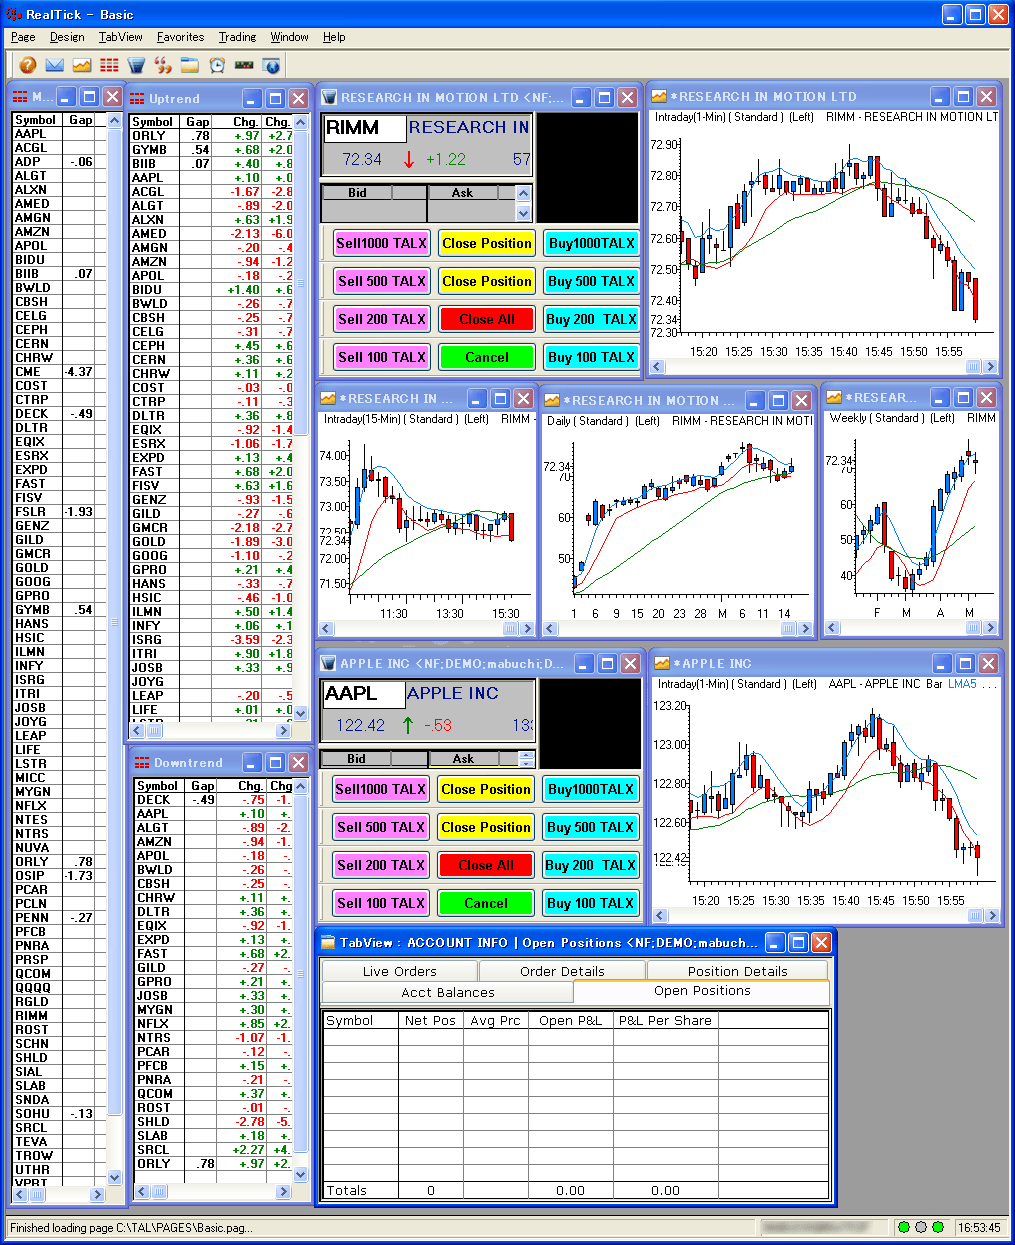
Task: Click the green Cancel in the AAPL window
Action: 486,903
